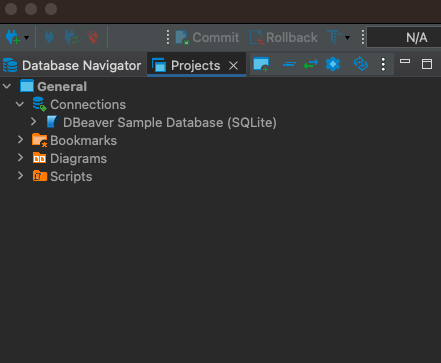Select DBeaver Sample Database (SQLite)
This screenshot has height=363, width=441.
tap(170, 123)
